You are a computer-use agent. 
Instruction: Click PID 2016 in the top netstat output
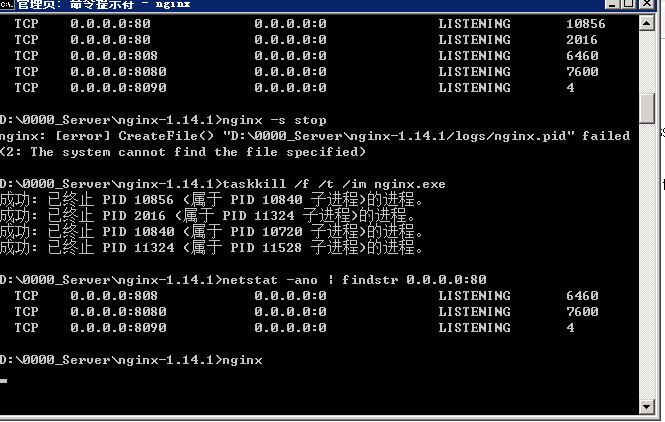(581, 40)
